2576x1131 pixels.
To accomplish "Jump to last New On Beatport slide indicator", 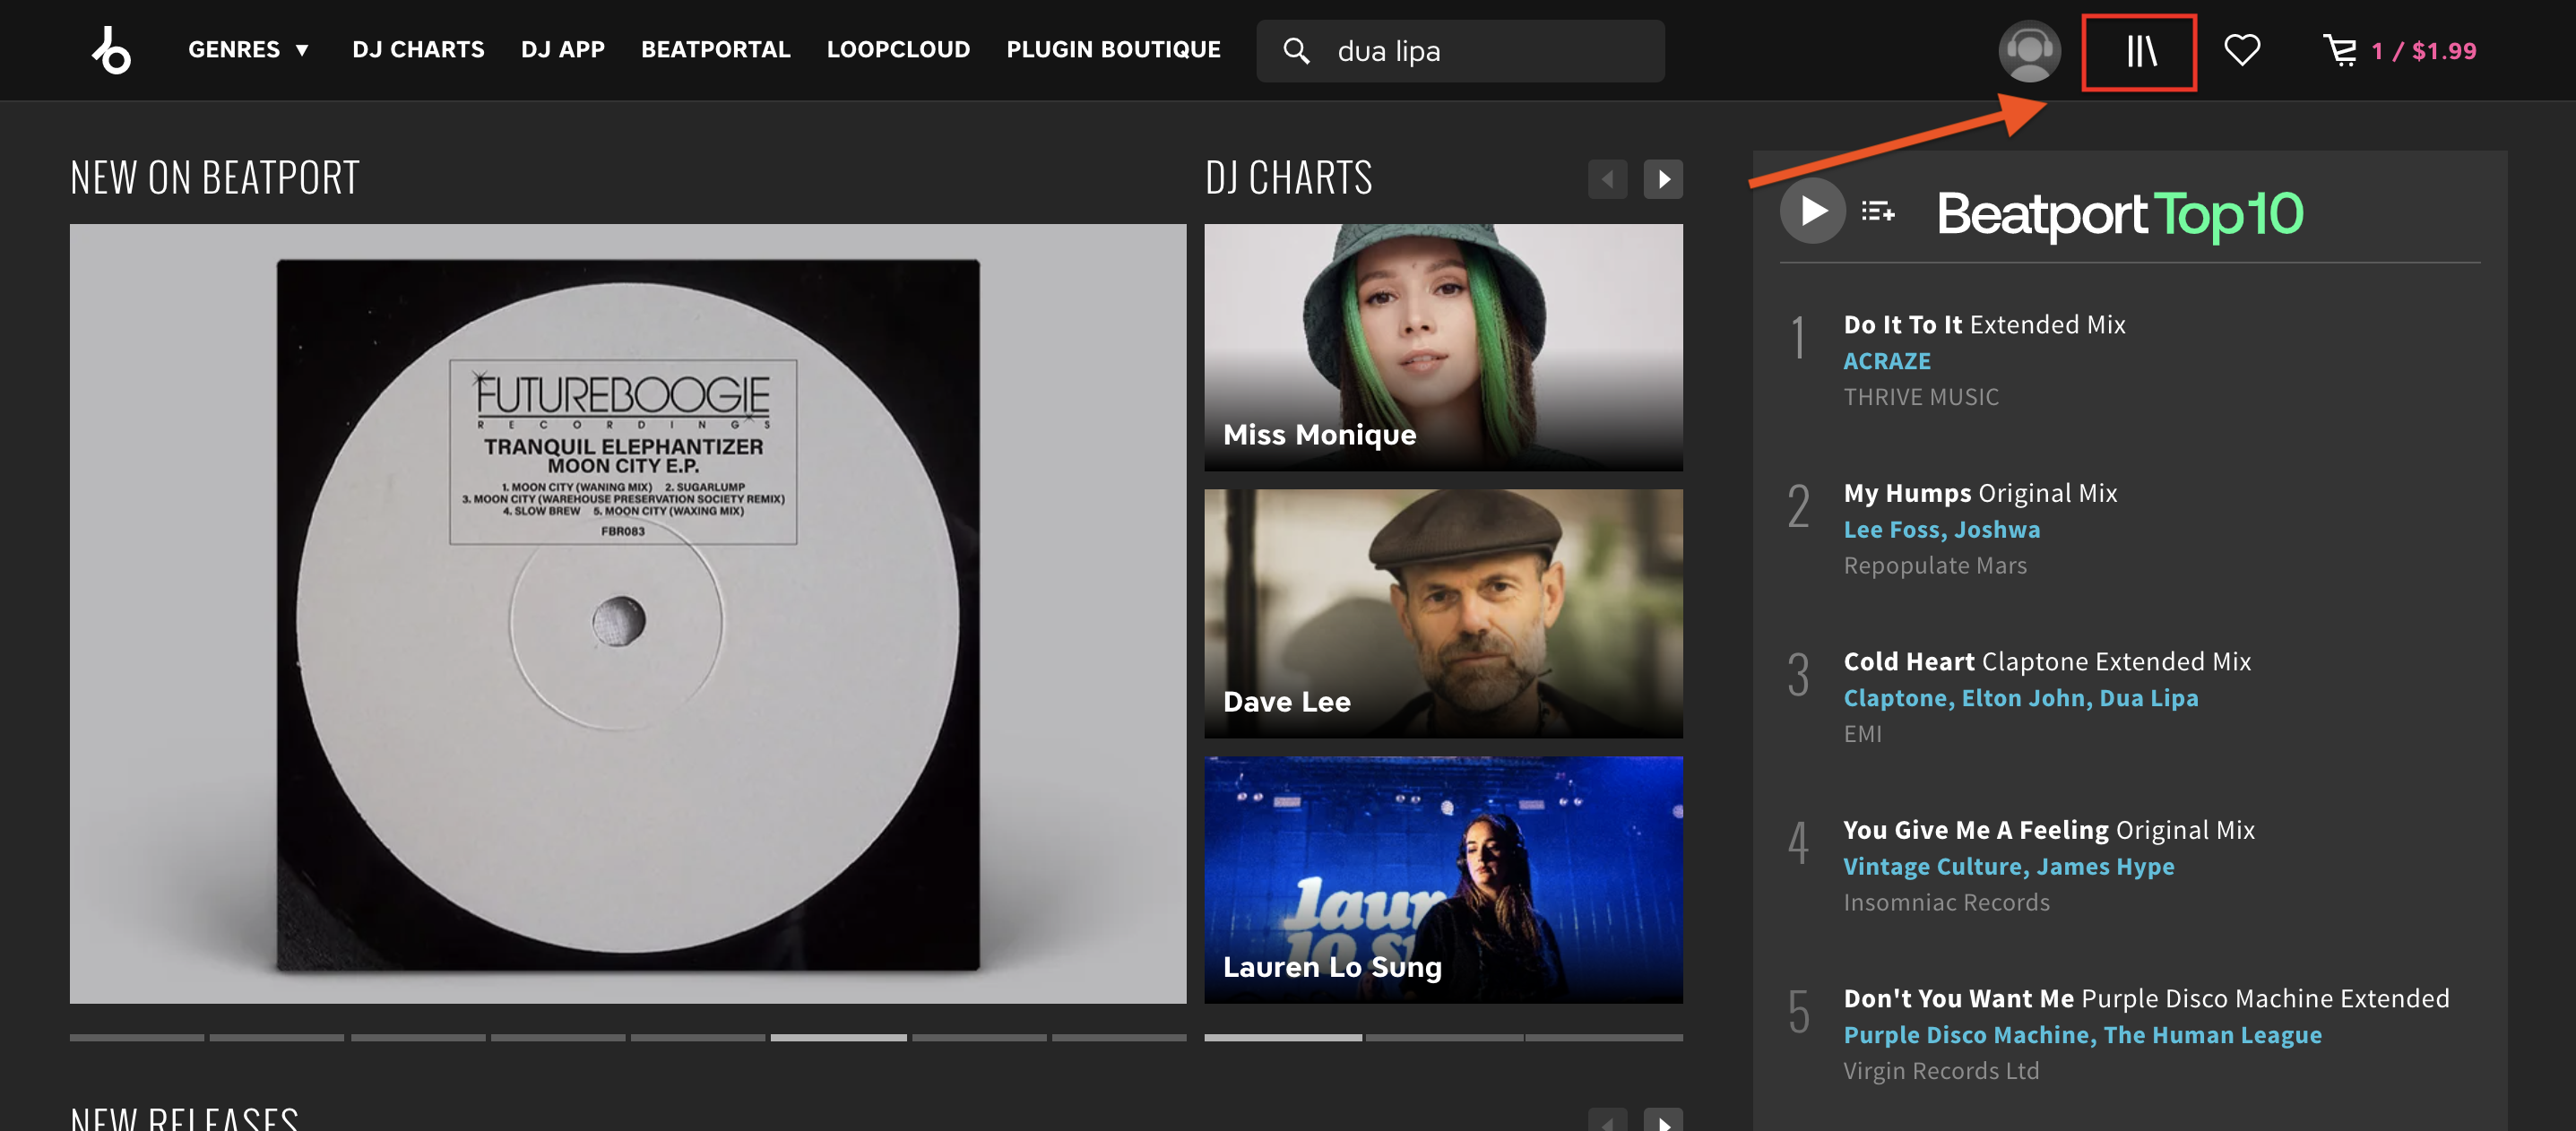I will 1119,1038.
